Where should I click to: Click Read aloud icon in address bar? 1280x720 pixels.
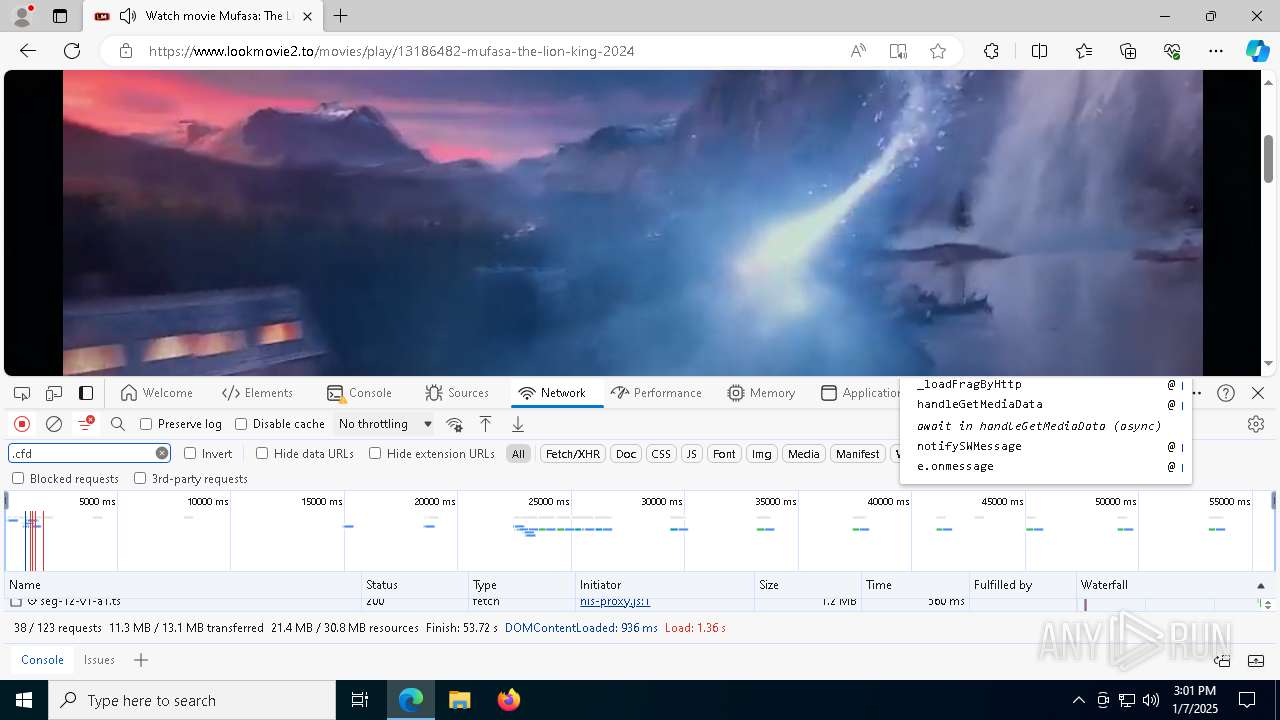click(x=858, y=51)
